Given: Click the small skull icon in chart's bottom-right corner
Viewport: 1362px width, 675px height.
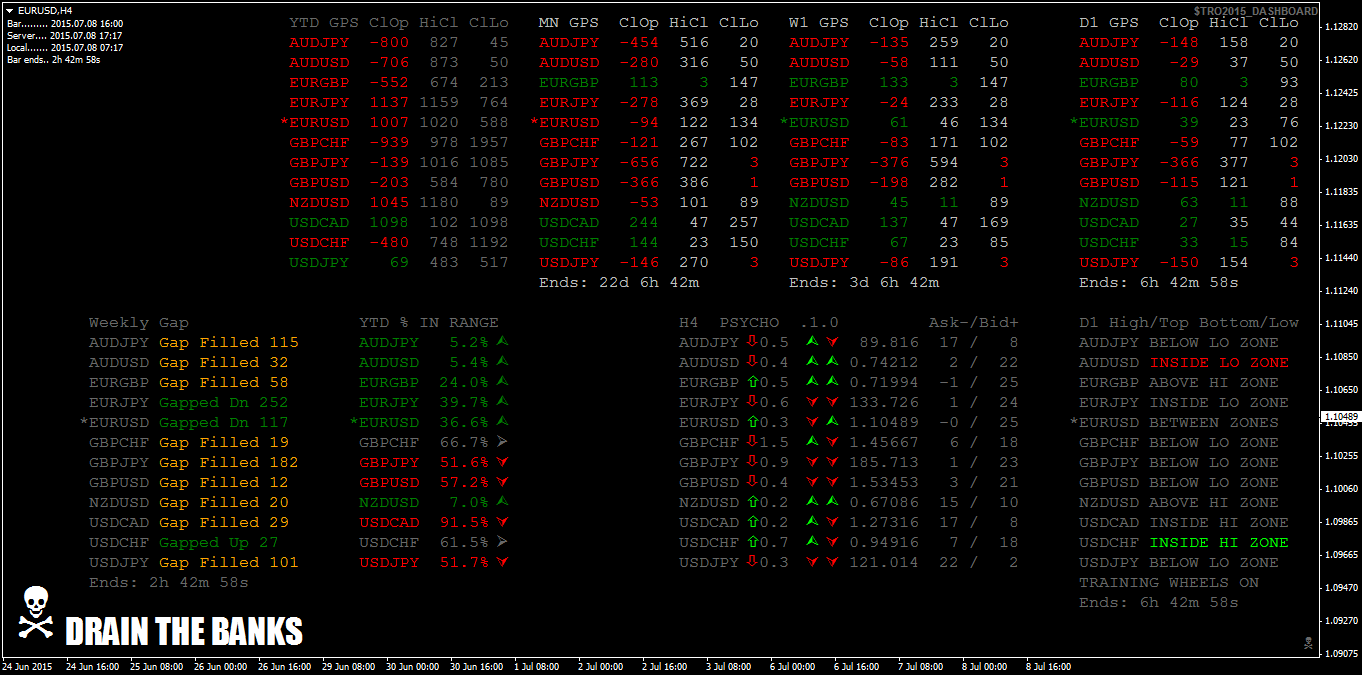Looking at the screenshot, I should coord(1308,642).
